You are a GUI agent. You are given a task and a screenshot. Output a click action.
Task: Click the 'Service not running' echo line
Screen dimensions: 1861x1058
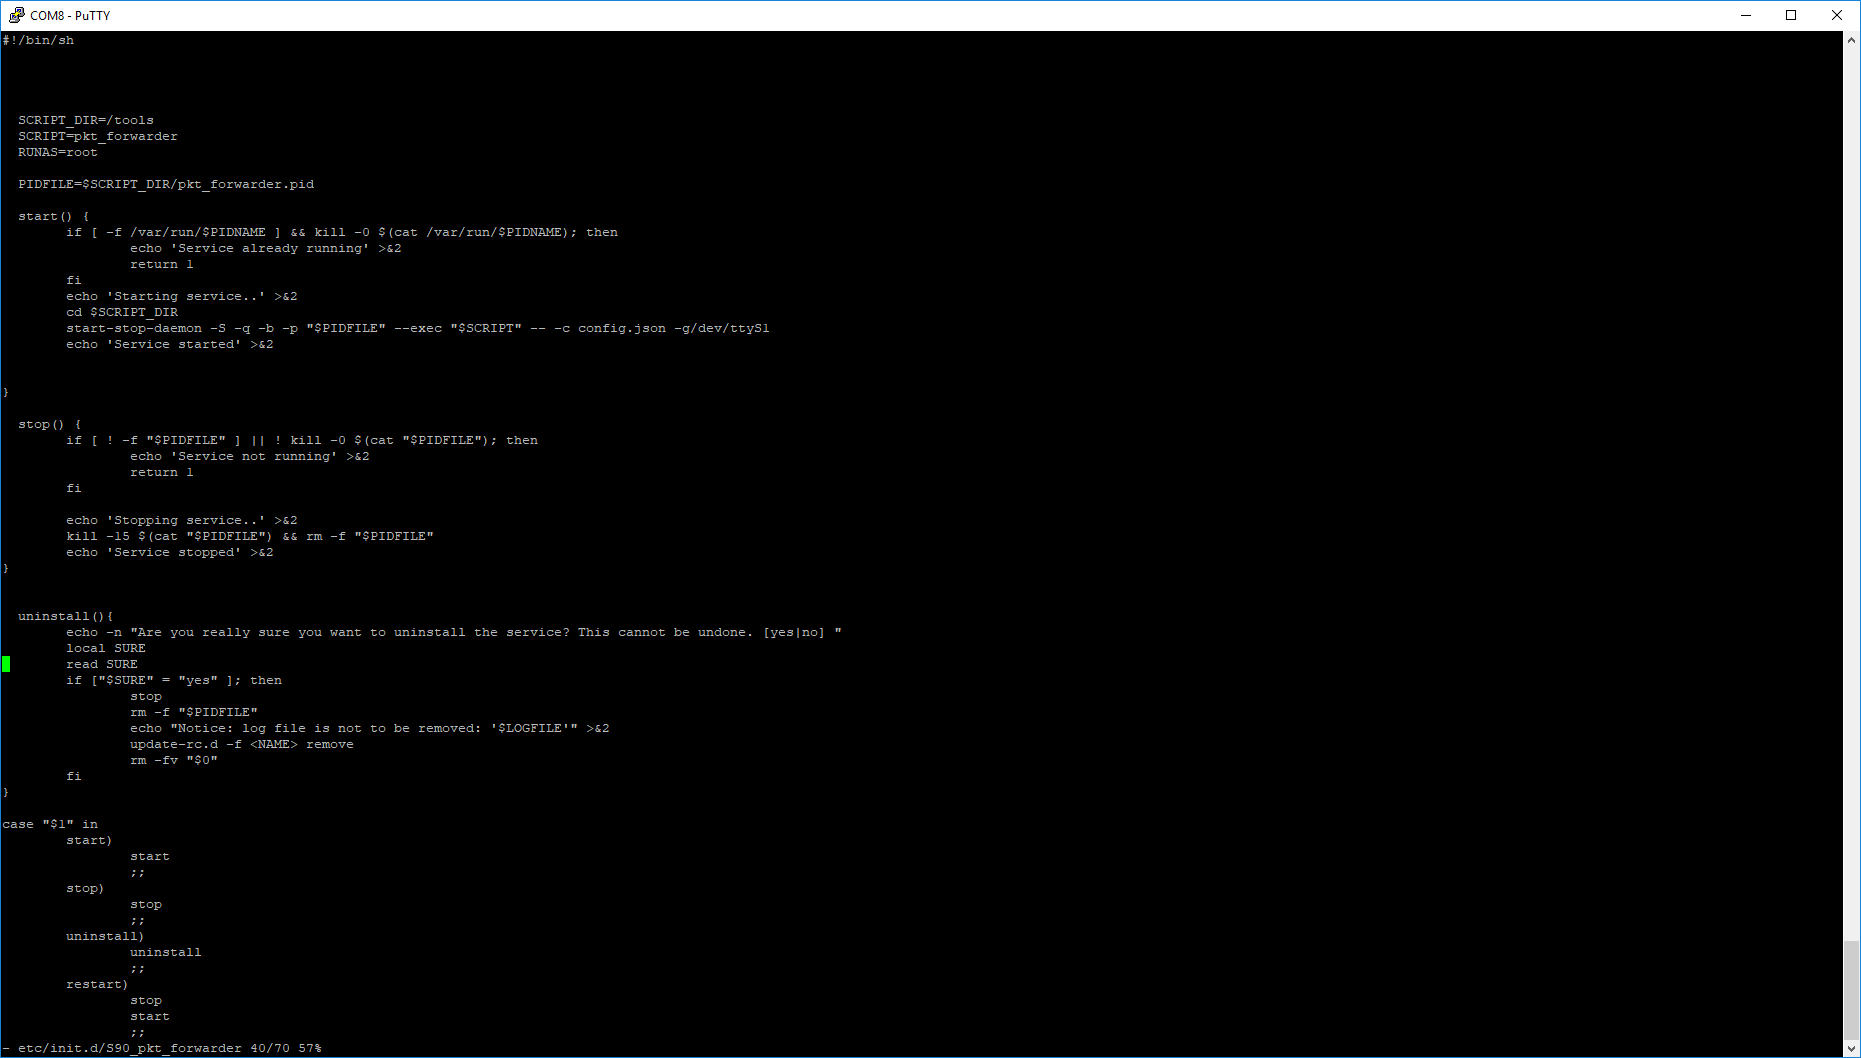[x=250, y=456]
